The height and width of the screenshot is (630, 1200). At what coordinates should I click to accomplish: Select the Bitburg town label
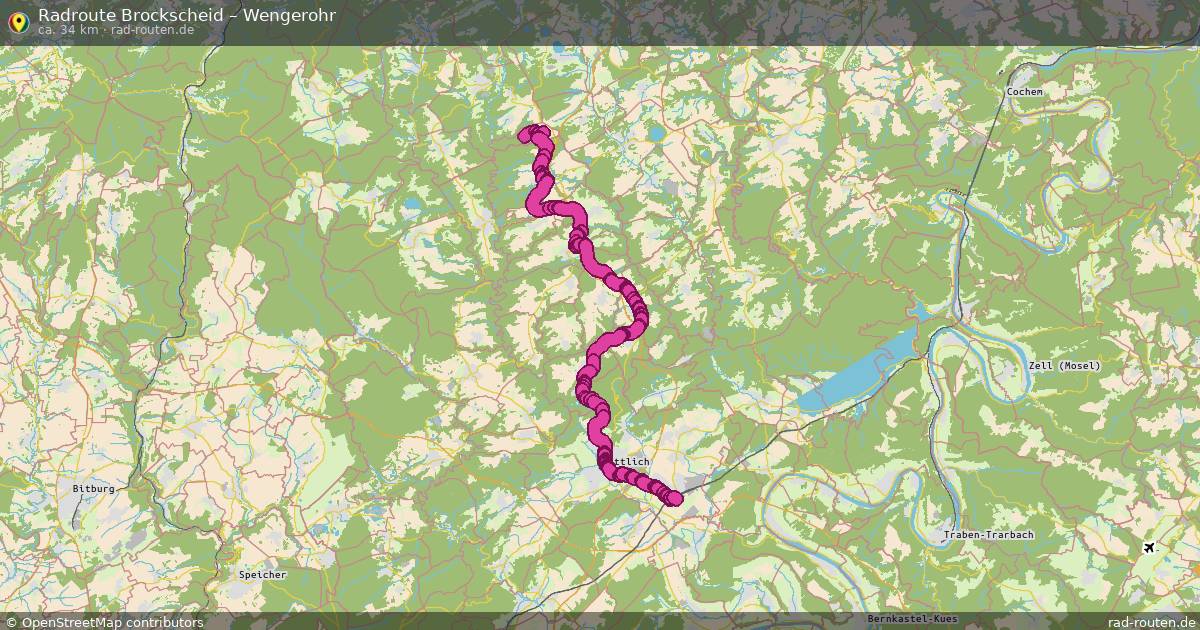[94, 489]
